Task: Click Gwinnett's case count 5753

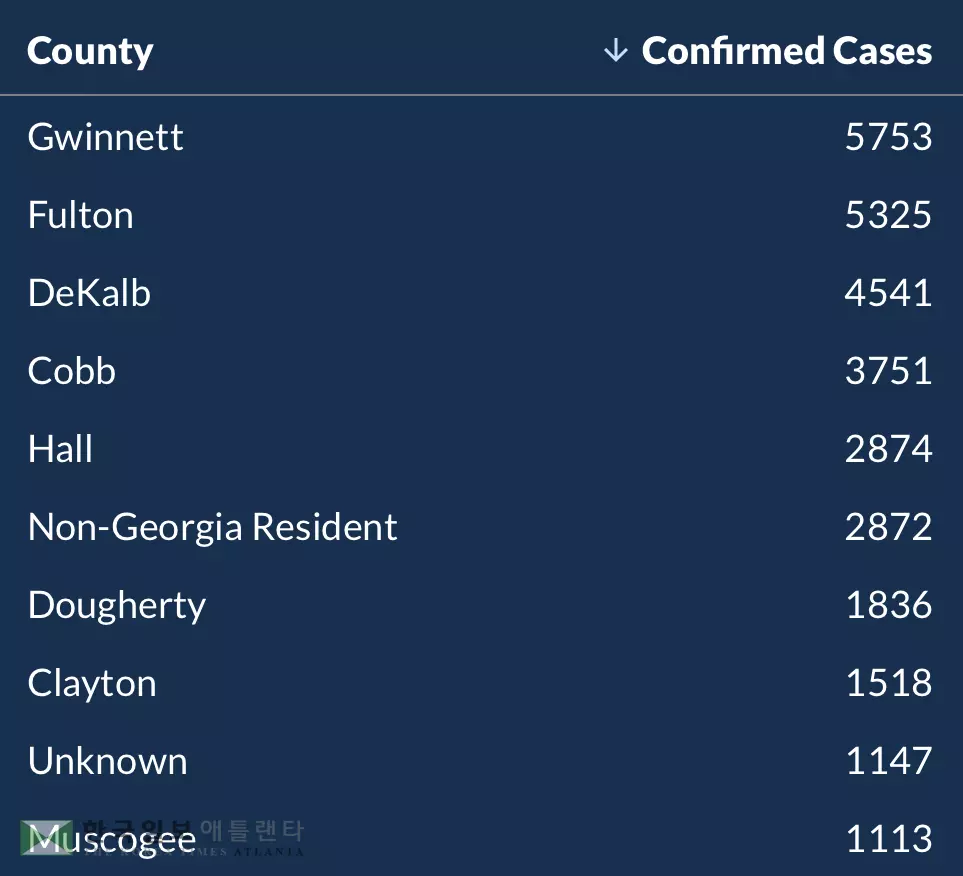Action: [x=888, y=137]
